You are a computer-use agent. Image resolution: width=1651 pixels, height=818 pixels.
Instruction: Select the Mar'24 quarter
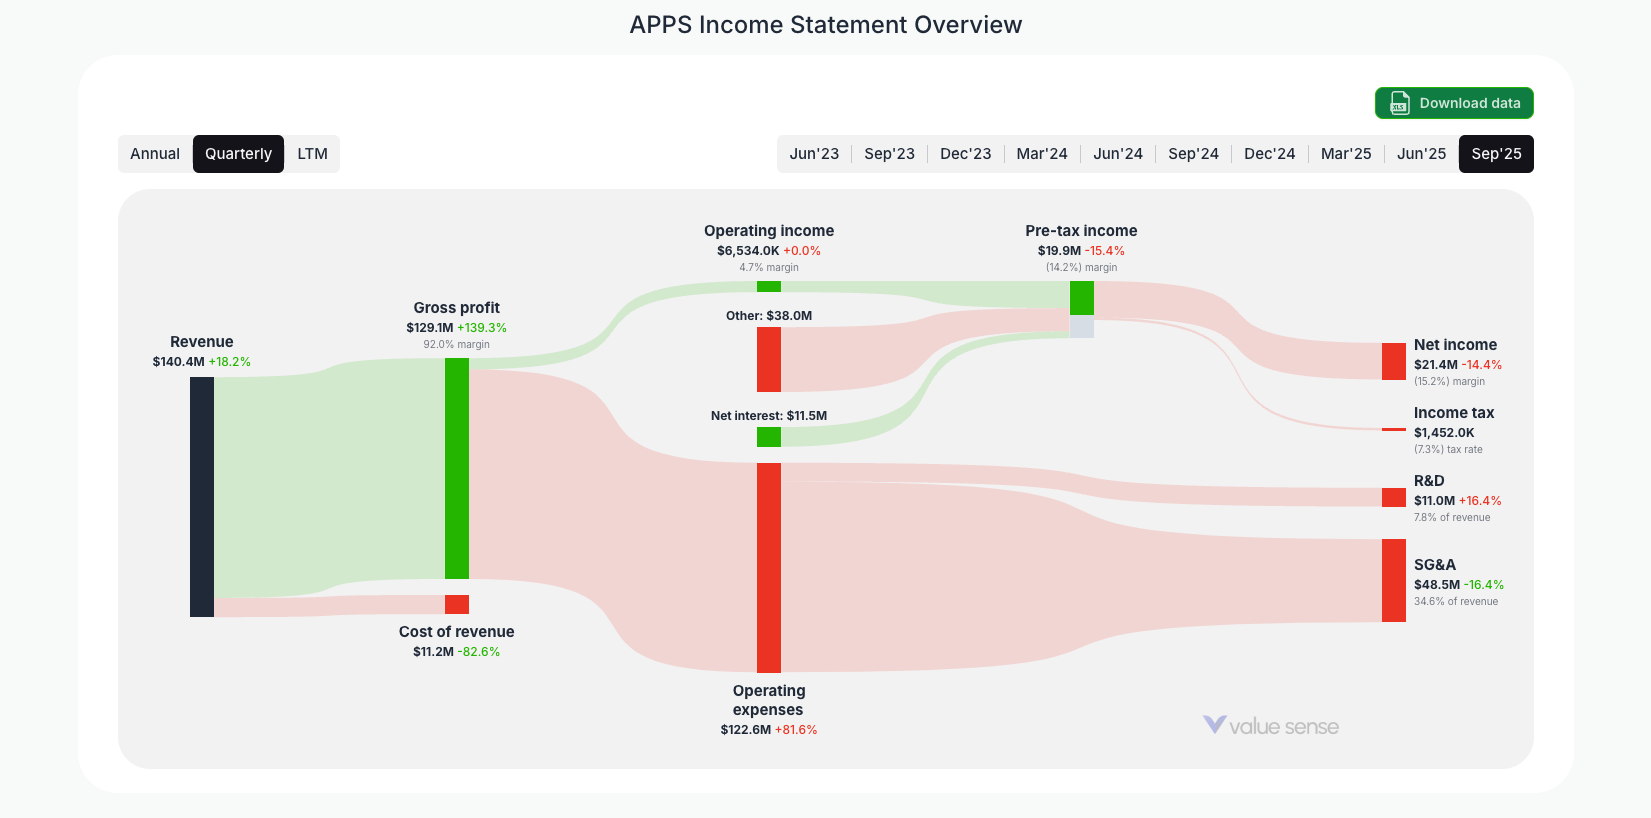click(1042, 154)
